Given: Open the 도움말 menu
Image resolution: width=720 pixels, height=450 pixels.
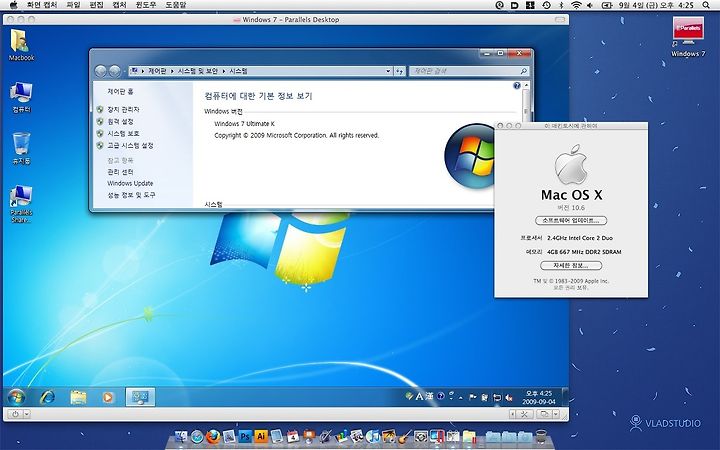Looking at the screenshot, I should 176,5.
